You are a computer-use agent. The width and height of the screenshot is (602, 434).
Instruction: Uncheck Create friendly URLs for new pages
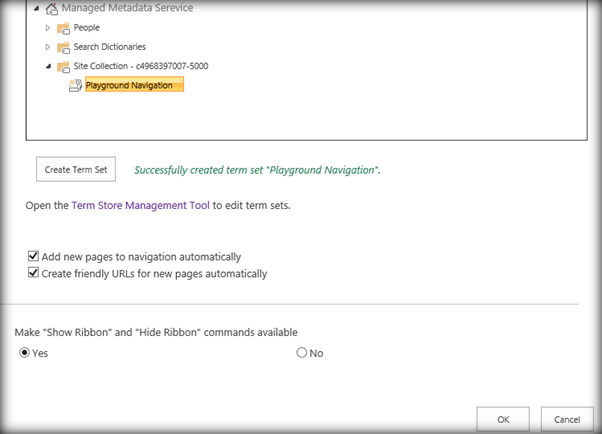click(33, 273)
